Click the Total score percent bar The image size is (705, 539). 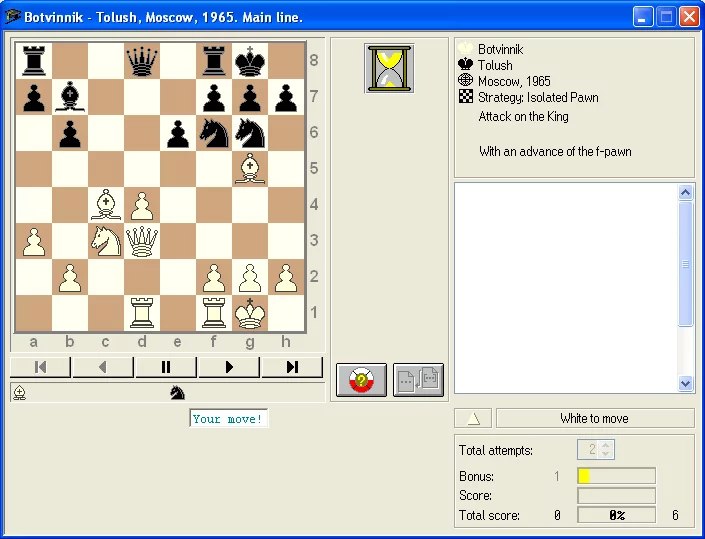(x=616, y=515)
